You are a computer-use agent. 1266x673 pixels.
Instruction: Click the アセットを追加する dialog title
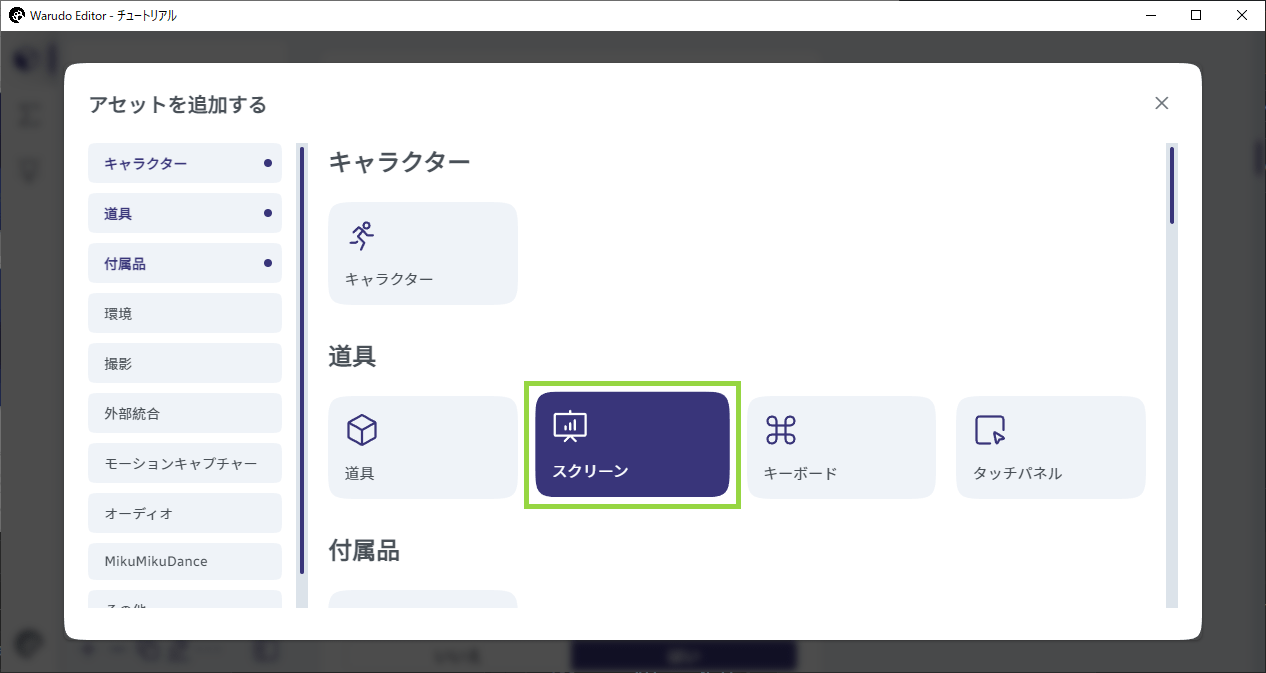178,105
